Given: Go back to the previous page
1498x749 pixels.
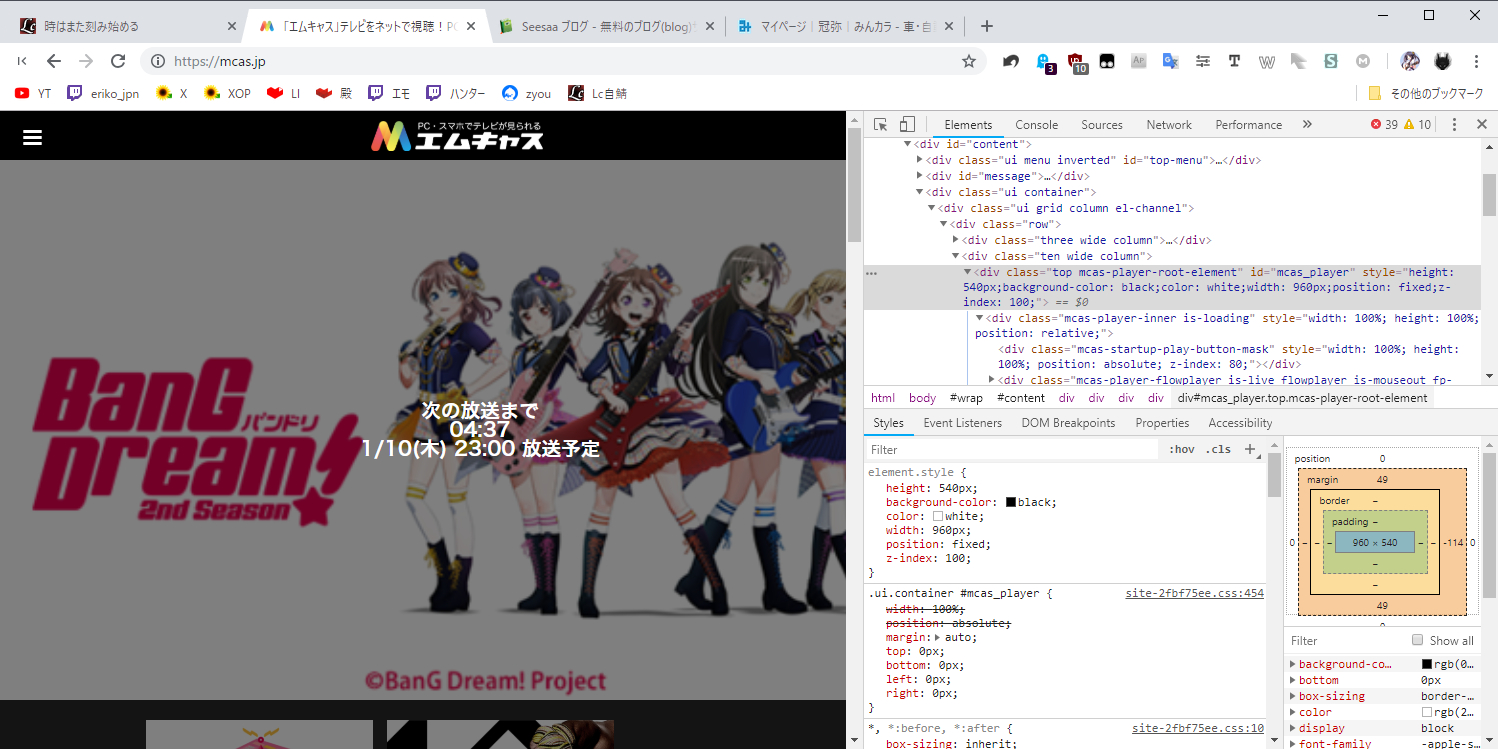Looking at the screenshot, I should pos(54,61).
